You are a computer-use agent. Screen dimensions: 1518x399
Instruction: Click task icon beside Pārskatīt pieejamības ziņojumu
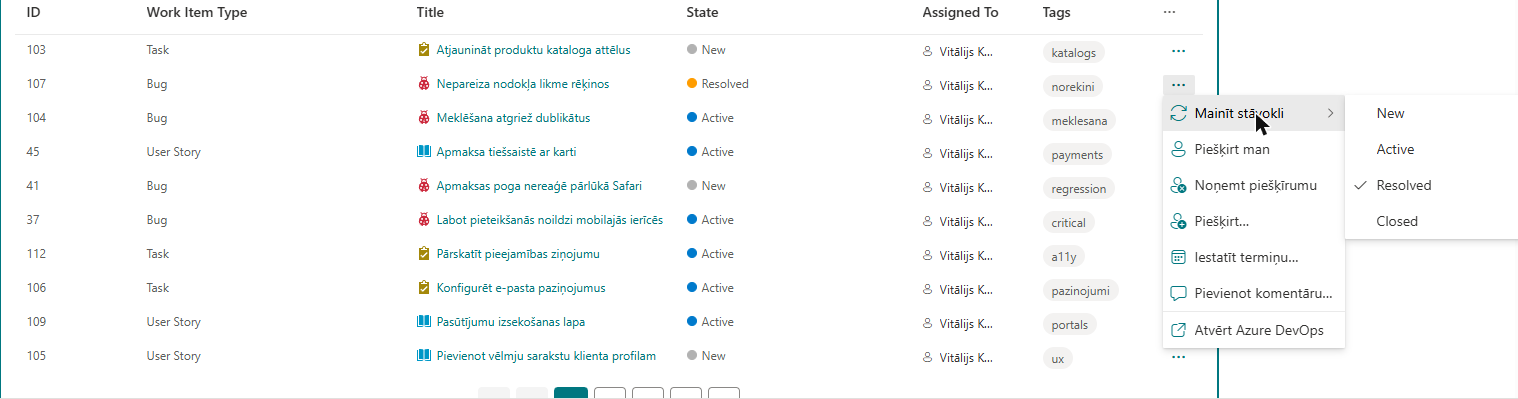tap(423, 254)
